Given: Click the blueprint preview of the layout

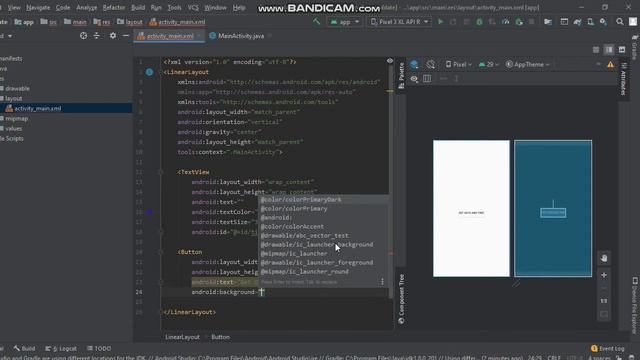Looking at the screenshot, I should tap(553, 208).
